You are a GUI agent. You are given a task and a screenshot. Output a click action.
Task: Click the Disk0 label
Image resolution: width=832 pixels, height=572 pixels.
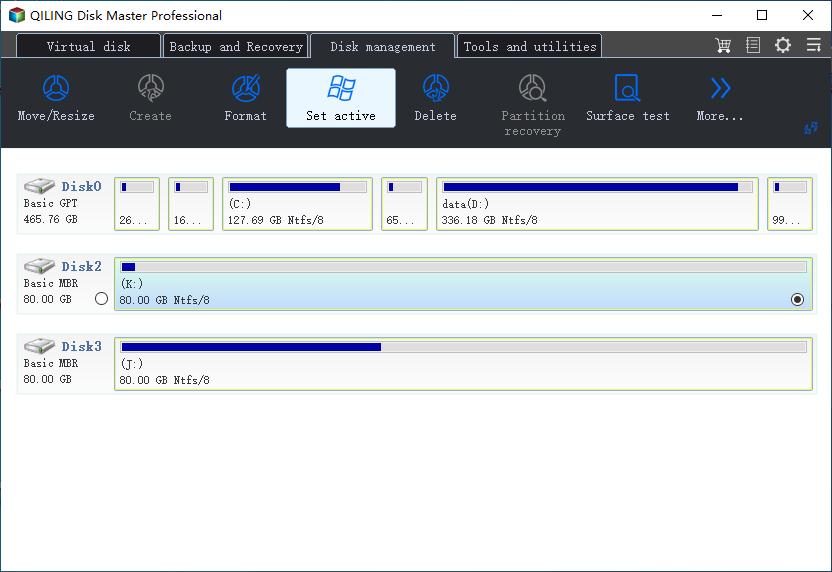tap(81, 186)
